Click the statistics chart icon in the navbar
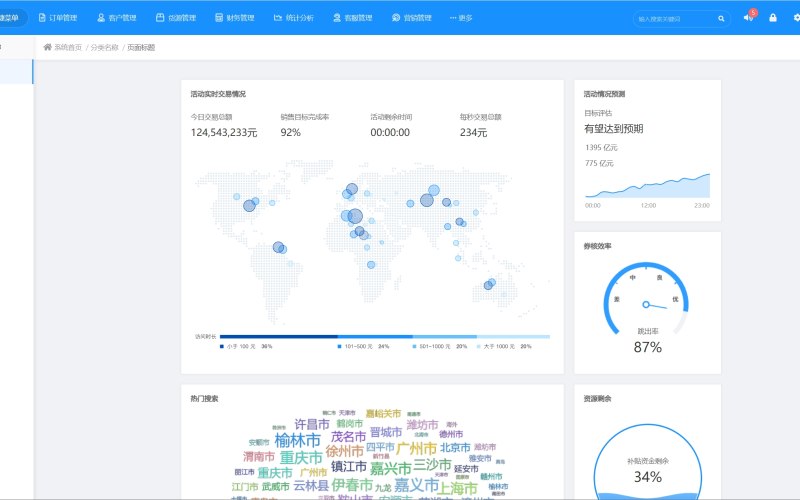 tap(278, 18)
